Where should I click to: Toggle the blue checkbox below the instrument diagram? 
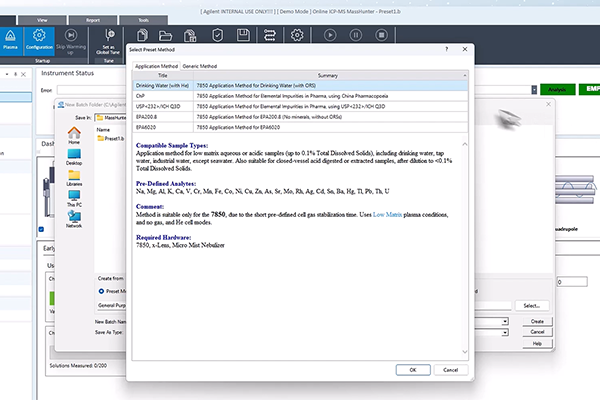41,229
